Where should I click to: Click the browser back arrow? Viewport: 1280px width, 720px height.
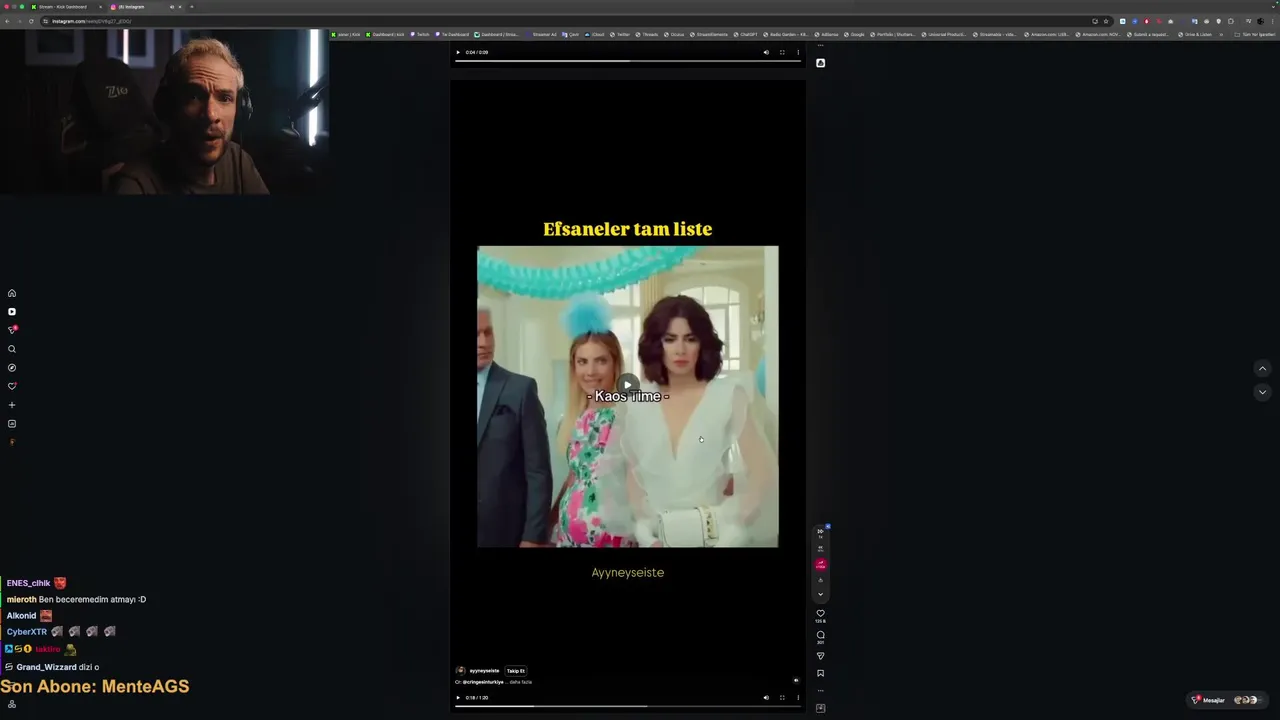pyautogui.click(x=9, y=21)
